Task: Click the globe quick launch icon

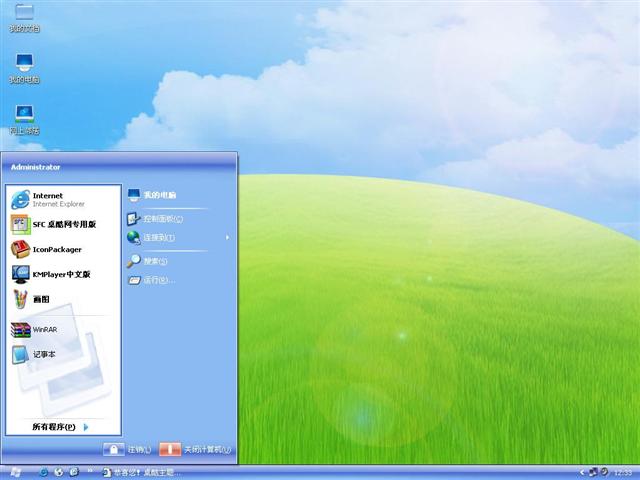Action: pos(59,472)
